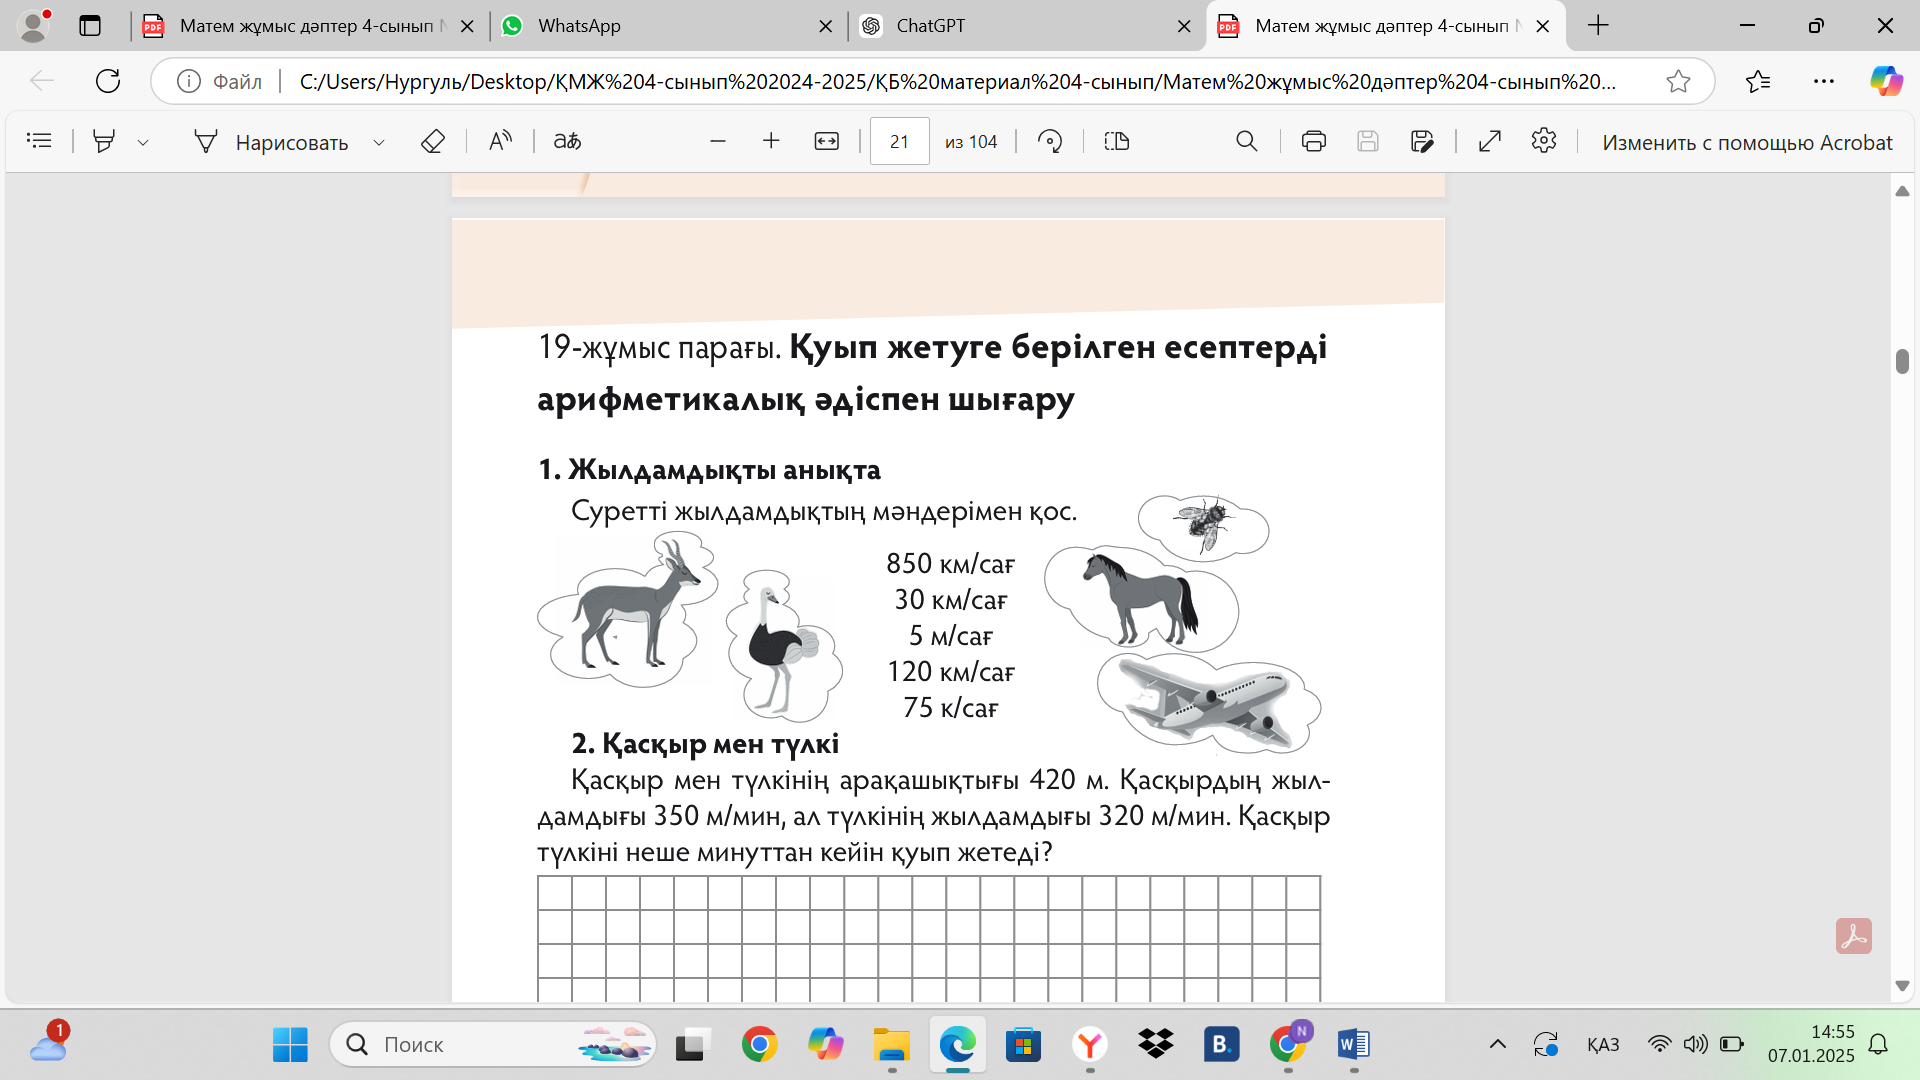
Task: Select the eraser tool
Action: [x=432, y=141]
